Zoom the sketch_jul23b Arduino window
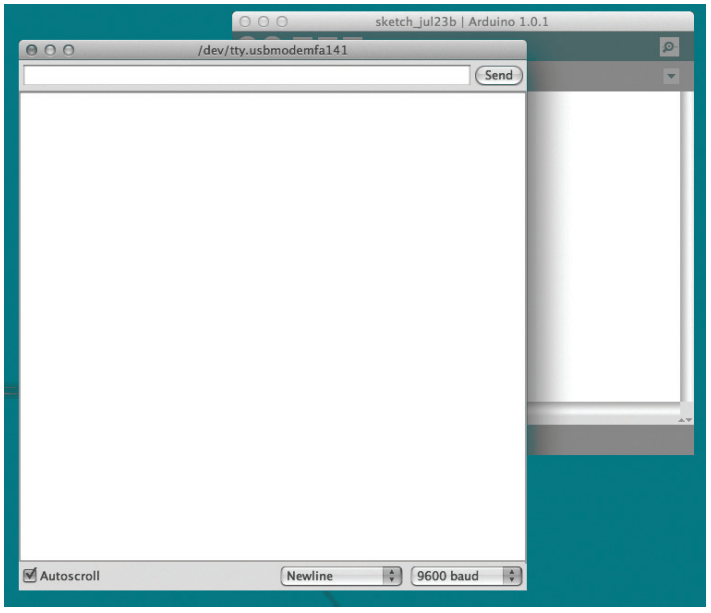Image resolution: width=711 pixels, height=613 pixels. [x=282, y=21]
